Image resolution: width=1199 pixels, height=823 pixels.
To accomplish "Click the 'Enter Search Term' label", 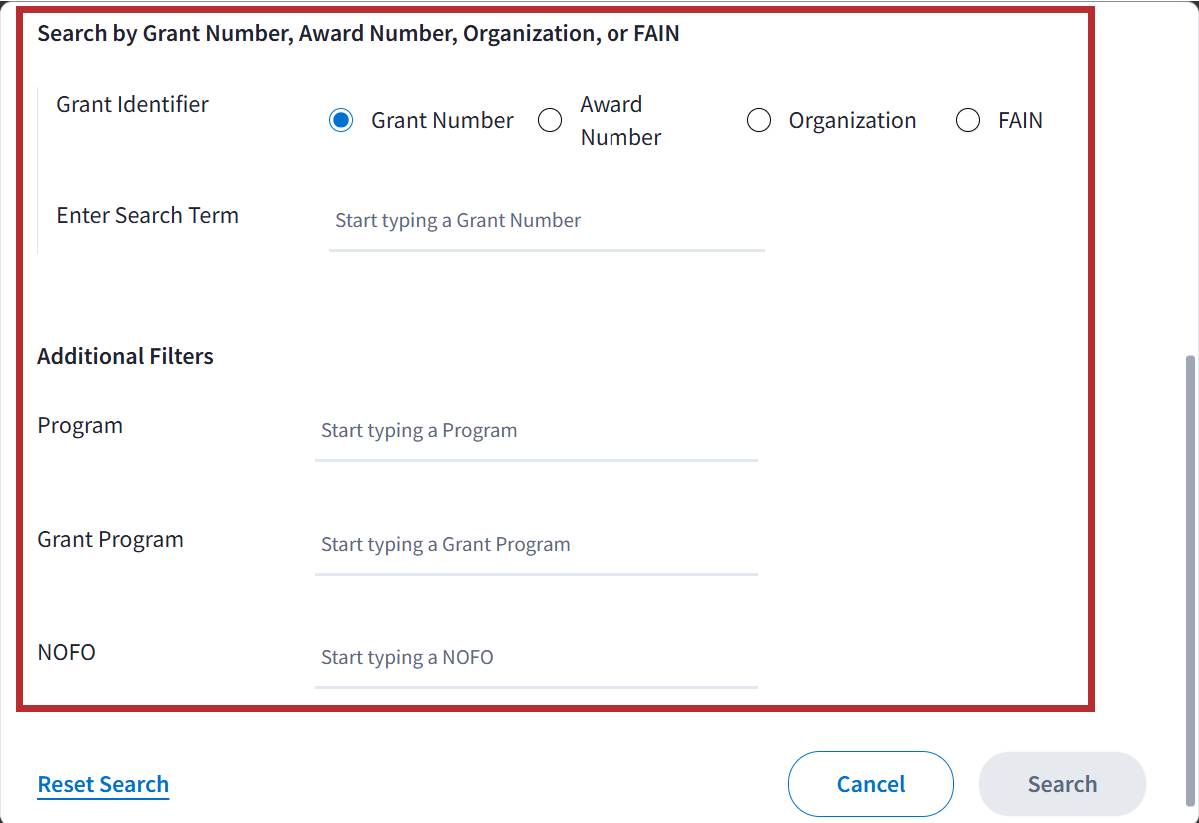I will [148, 215].
